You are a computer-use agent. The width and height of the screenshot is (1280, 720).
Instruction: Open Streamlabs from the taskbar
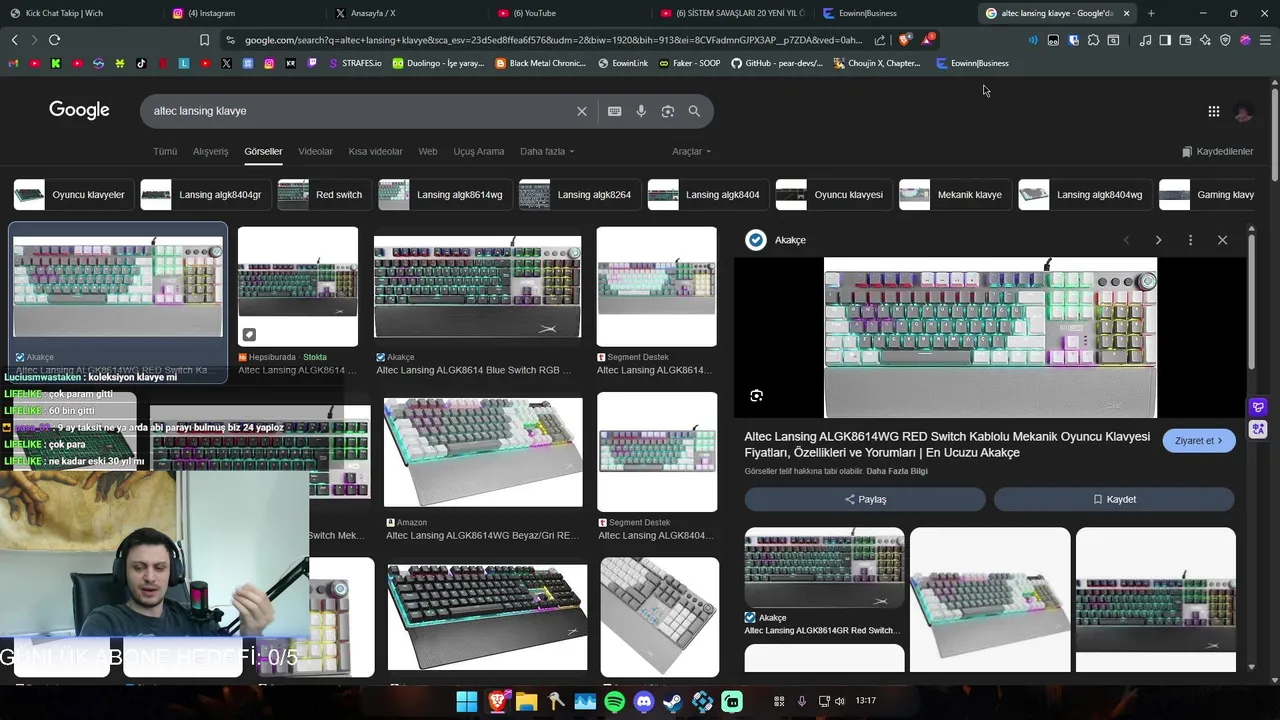point(732,702)
